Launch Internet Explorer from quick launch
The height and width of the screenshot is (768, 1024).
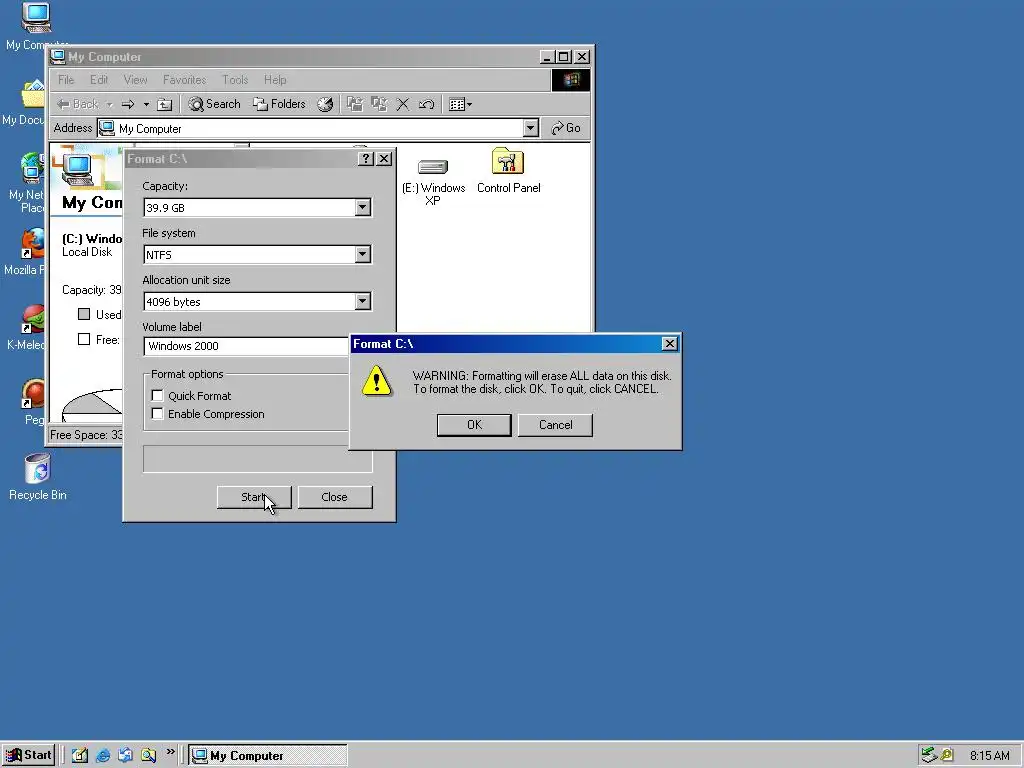tap(103, 756)
